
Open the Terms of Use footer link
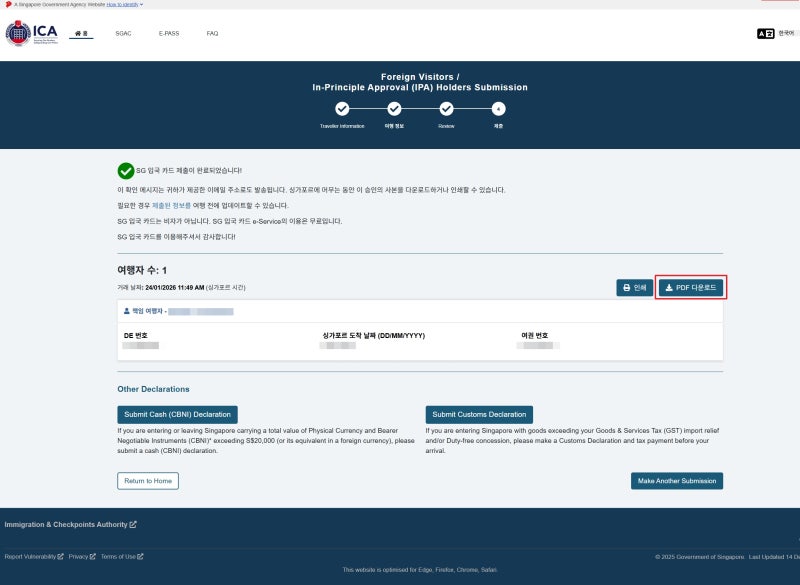[x=122, y=556]
